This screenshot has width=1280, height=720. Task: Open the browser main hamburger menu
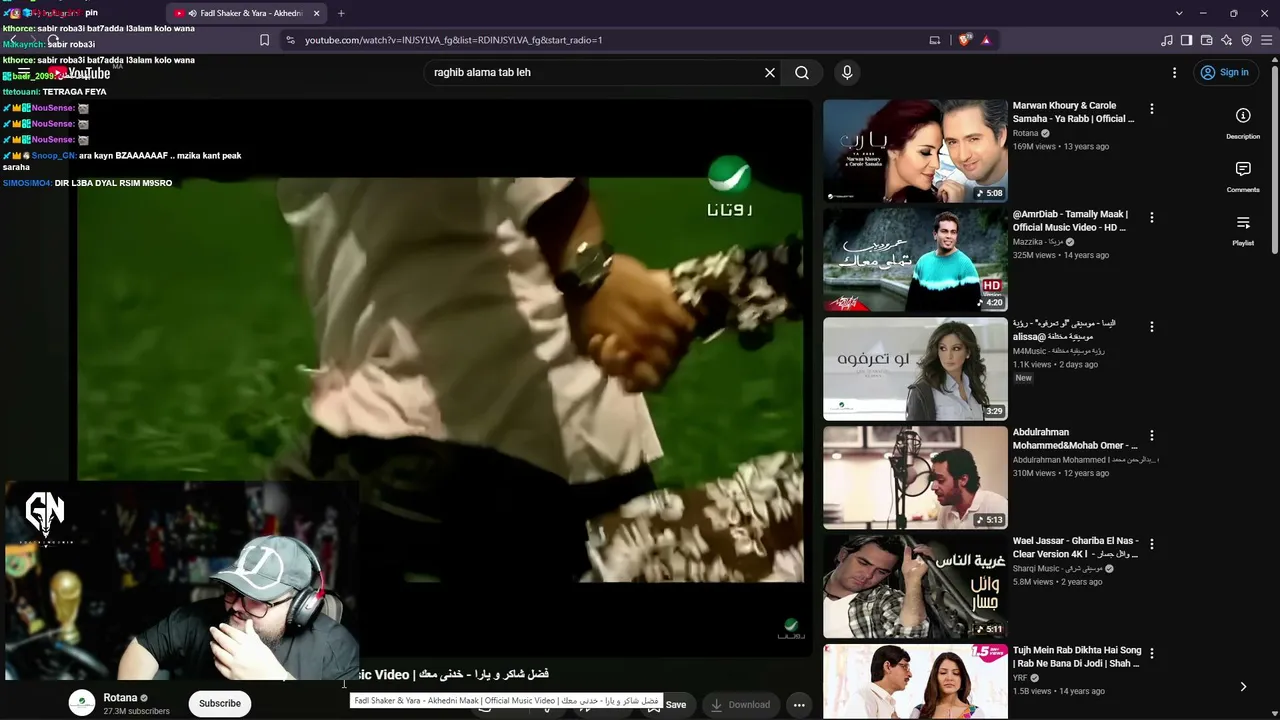point(1268,40)
